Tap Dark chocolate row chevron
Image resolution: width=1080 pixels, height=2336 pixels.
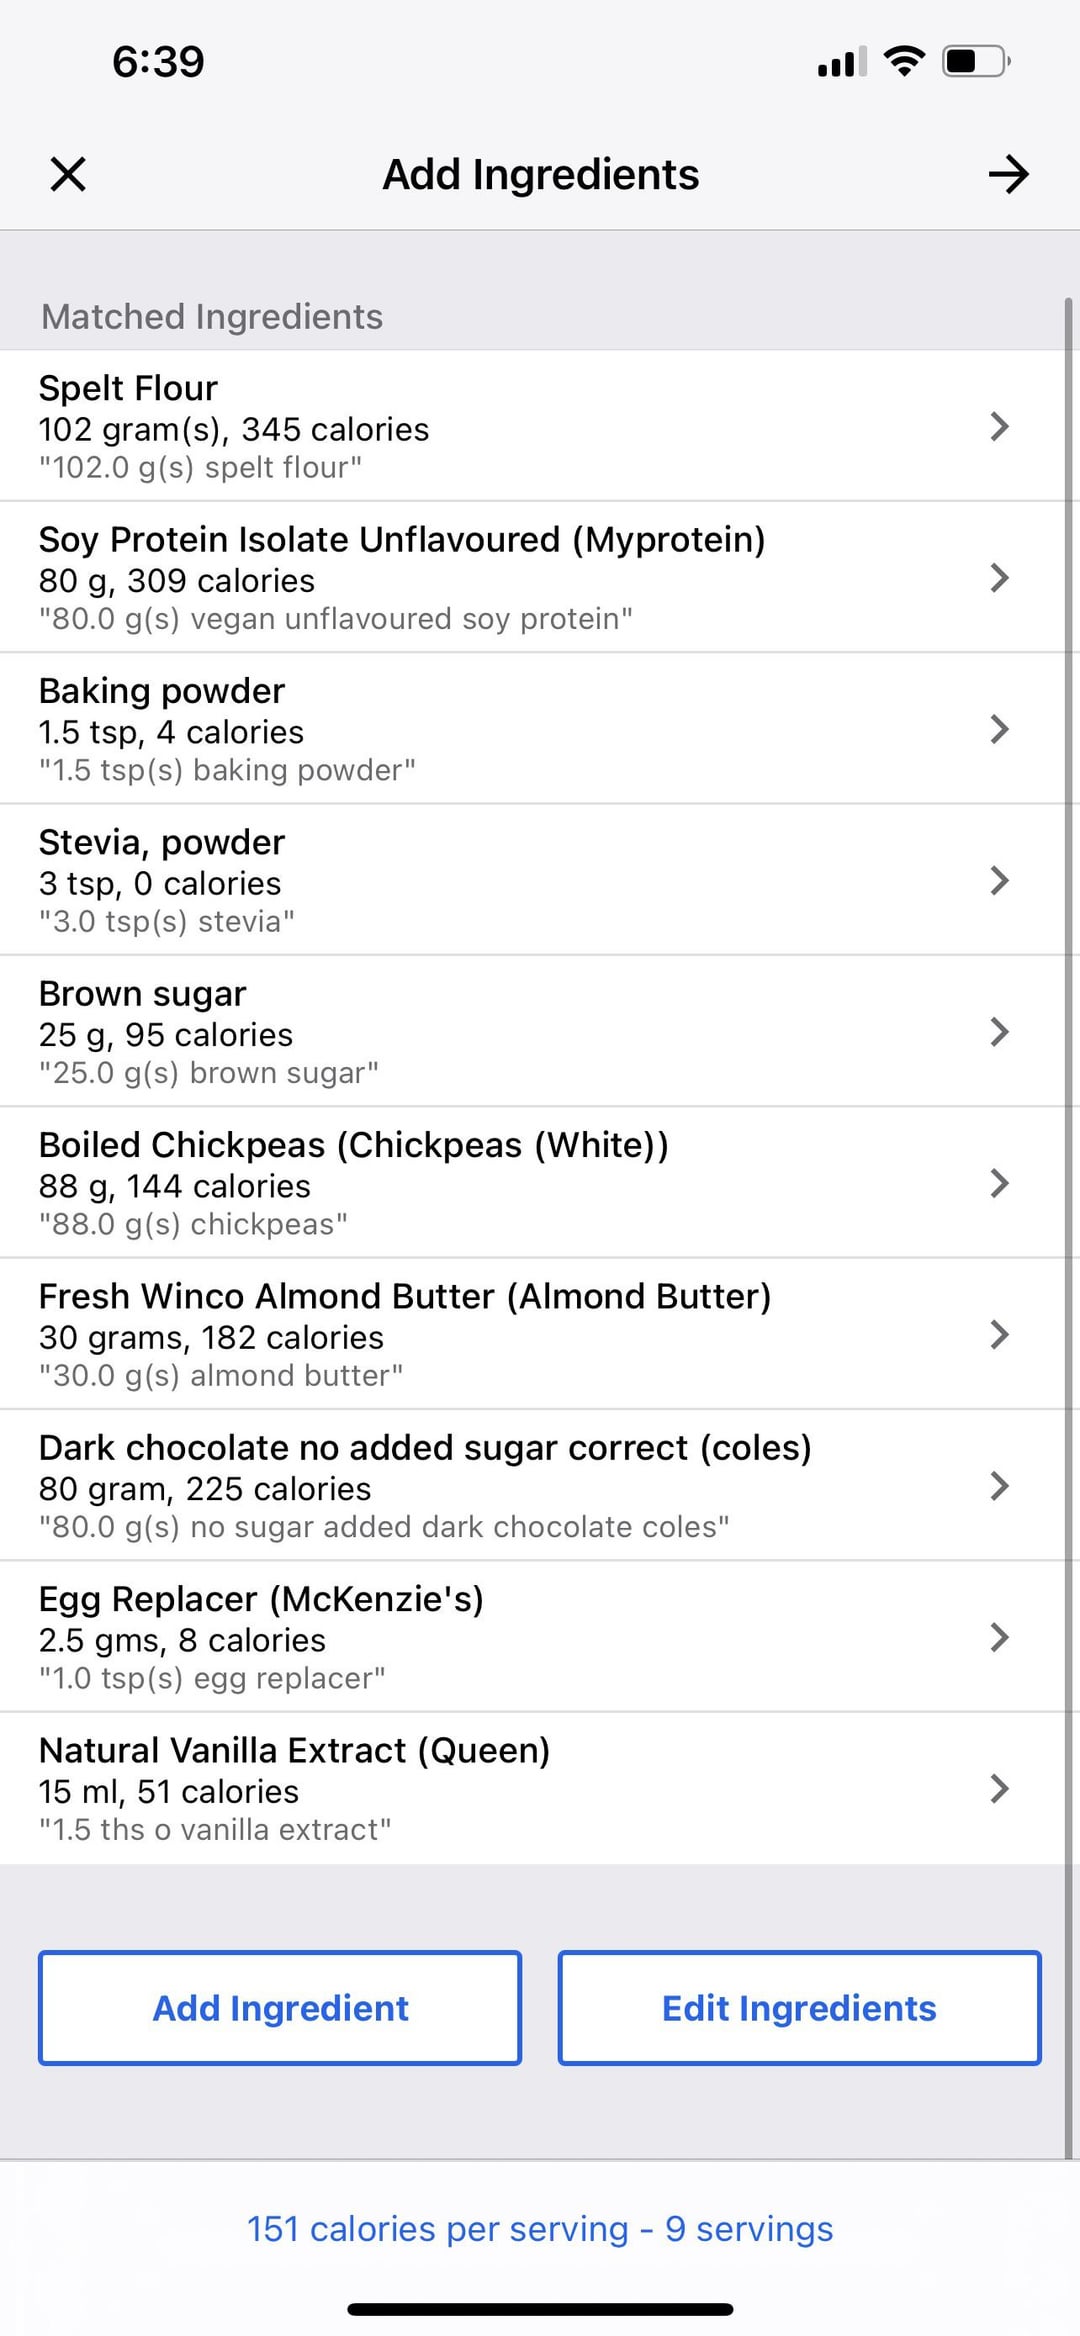click(998, 1486)
